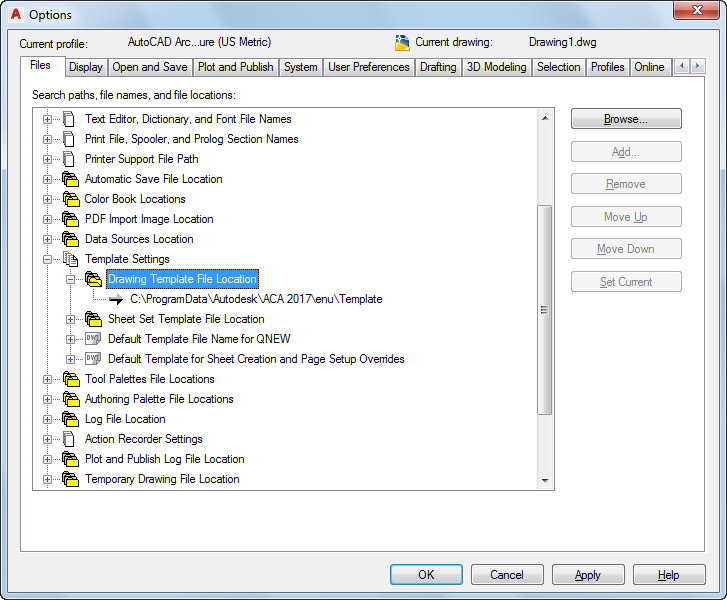Viewport: 727px width, 600px height.
Task: Click the file icon beside Text Editor, Dictionary row
Action: pos(69,119)
